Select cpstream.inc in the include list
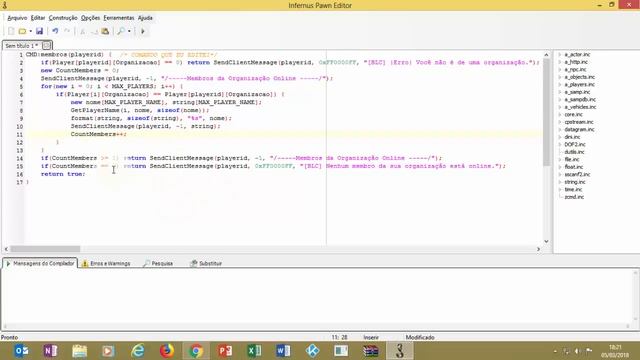Image resolution: width=640 pixels, height=360 pixels. click(x=579, y=122)
